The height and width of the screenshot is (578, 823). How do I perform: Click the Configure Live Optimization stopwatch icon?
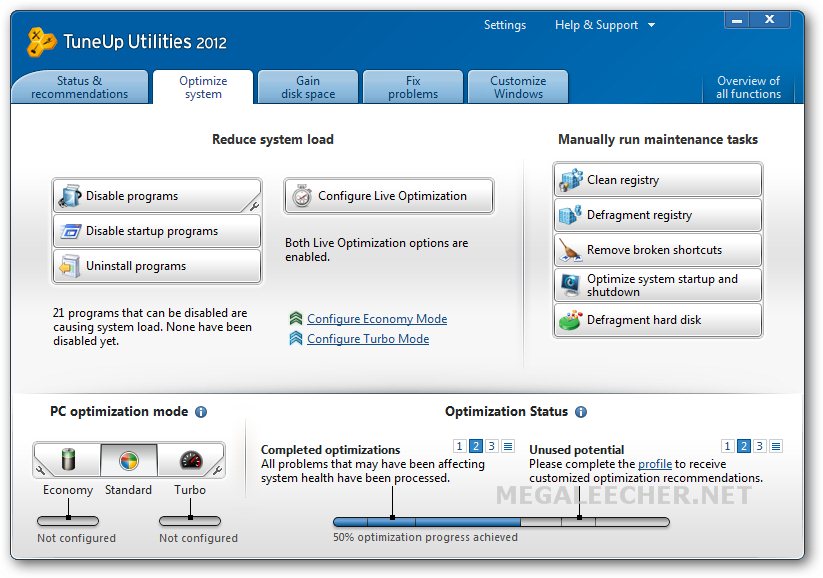click(x=302, y=197)
